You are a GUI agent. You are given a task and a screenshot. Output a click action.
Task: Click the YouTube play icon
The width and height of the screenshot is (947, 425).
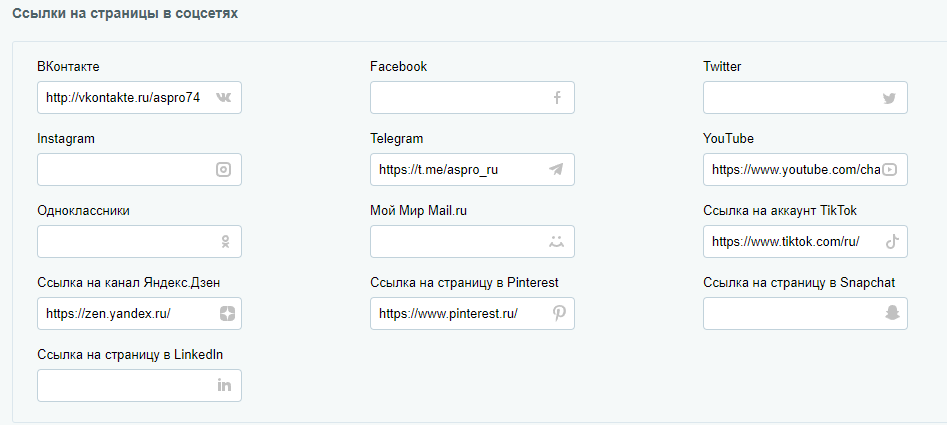pyautogui.click(x=889, y=170)
